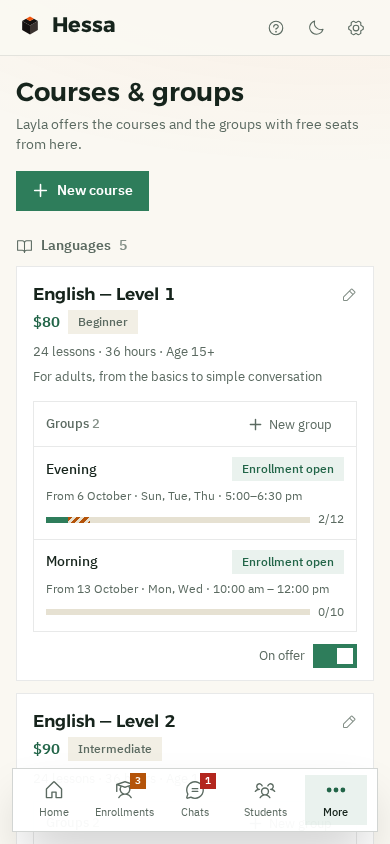The height and width of the screenshot is (844, 390).
Task: Click the Intermediate level tag
Action: click(x=115, y=749)
